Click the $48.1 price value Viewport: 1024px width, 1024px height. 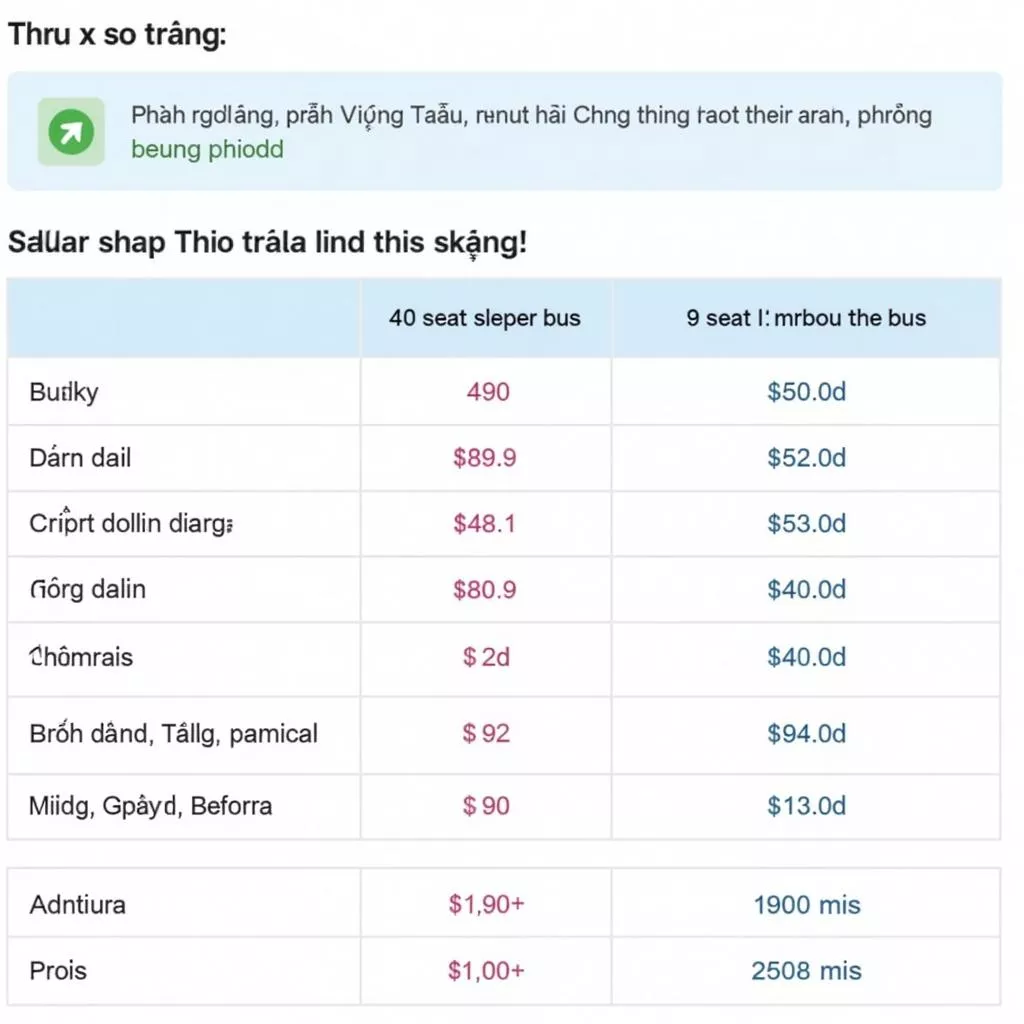[x=485, y=523]
